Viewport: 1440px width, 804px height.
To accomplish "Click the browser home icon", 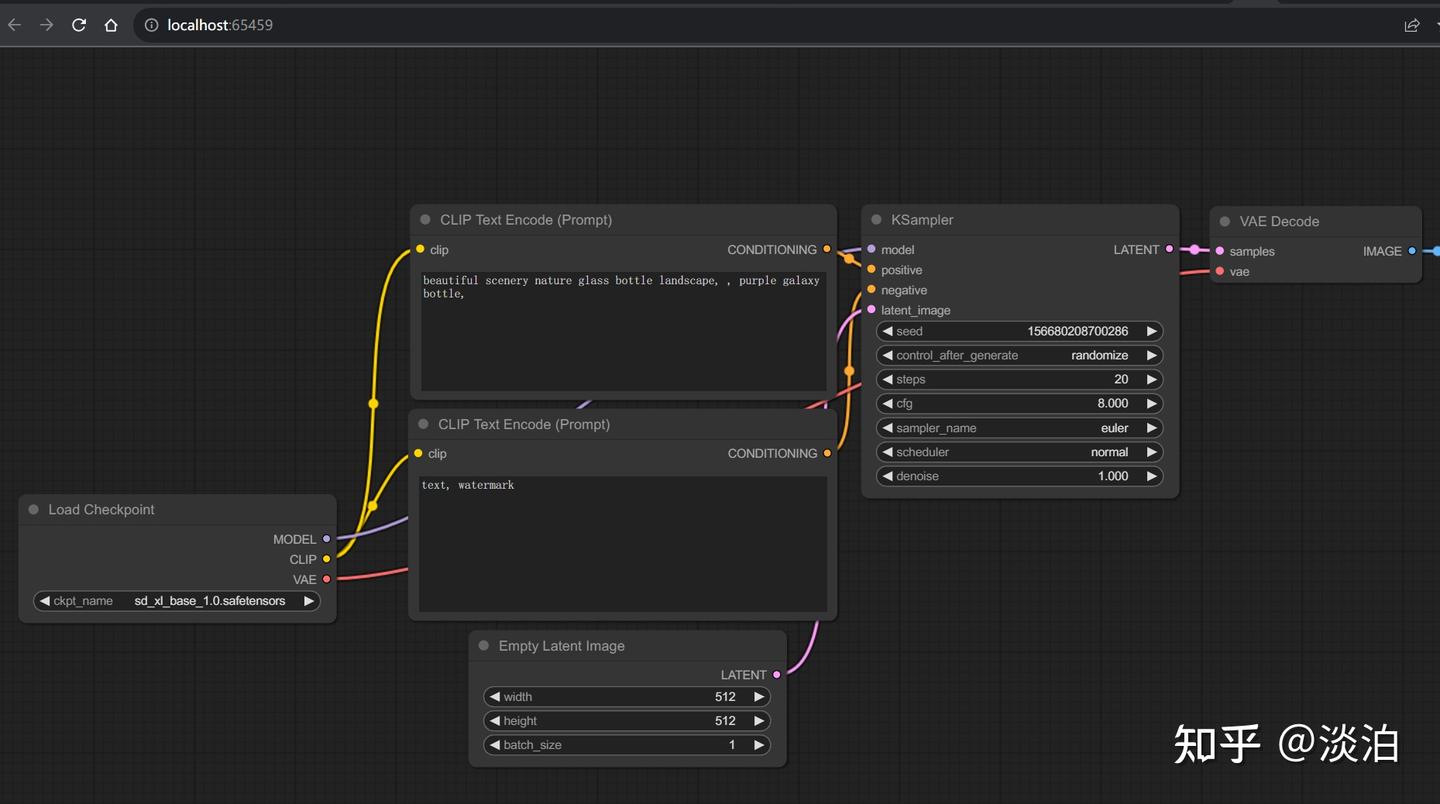I will tap(111, 25).
